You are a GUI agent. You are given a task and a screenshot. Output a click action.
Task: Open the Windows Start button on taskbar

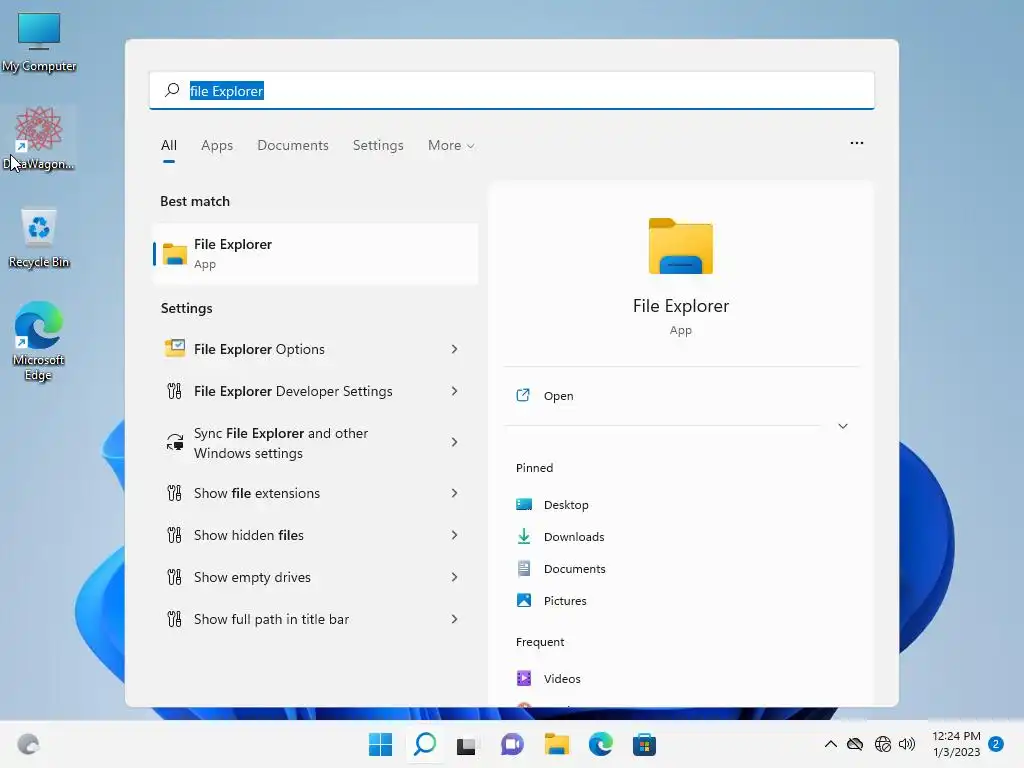pos(380,744)
